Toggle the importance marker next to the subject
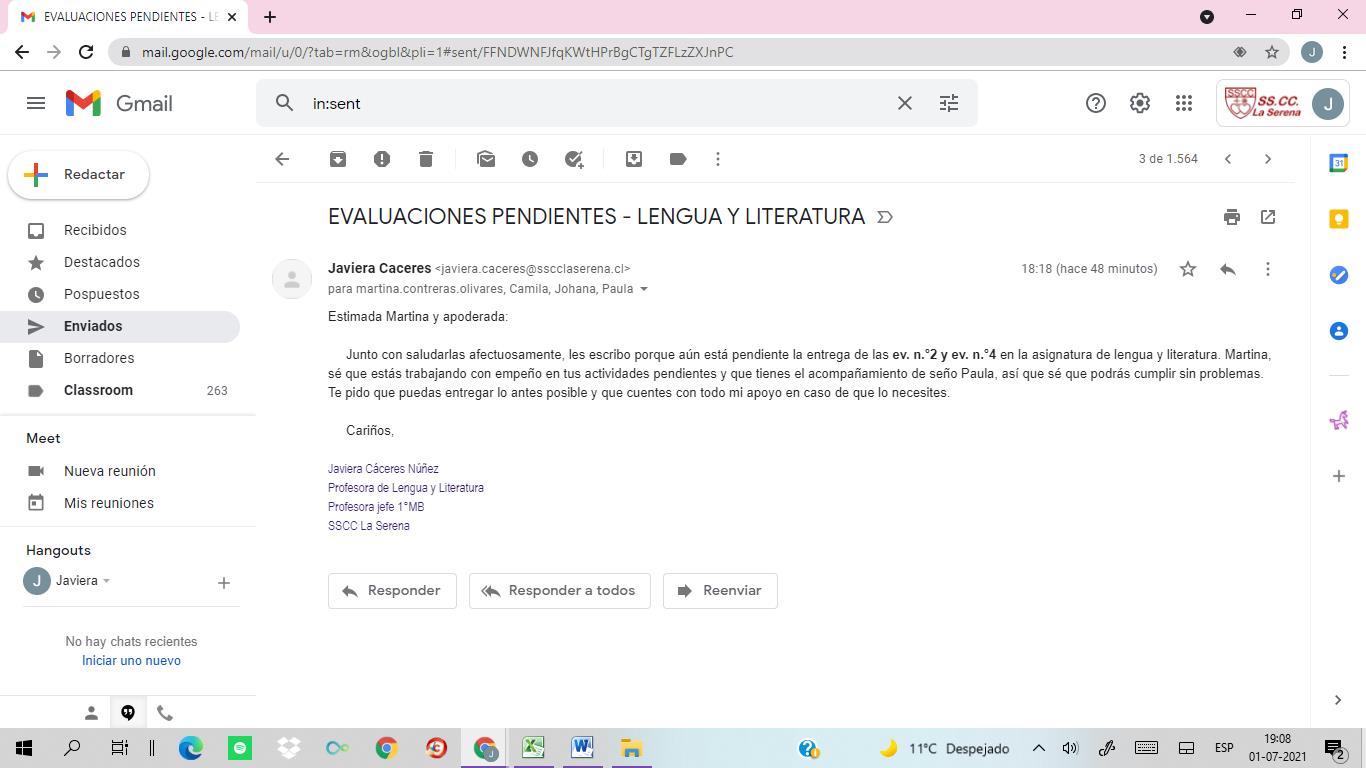 (885, 217)
